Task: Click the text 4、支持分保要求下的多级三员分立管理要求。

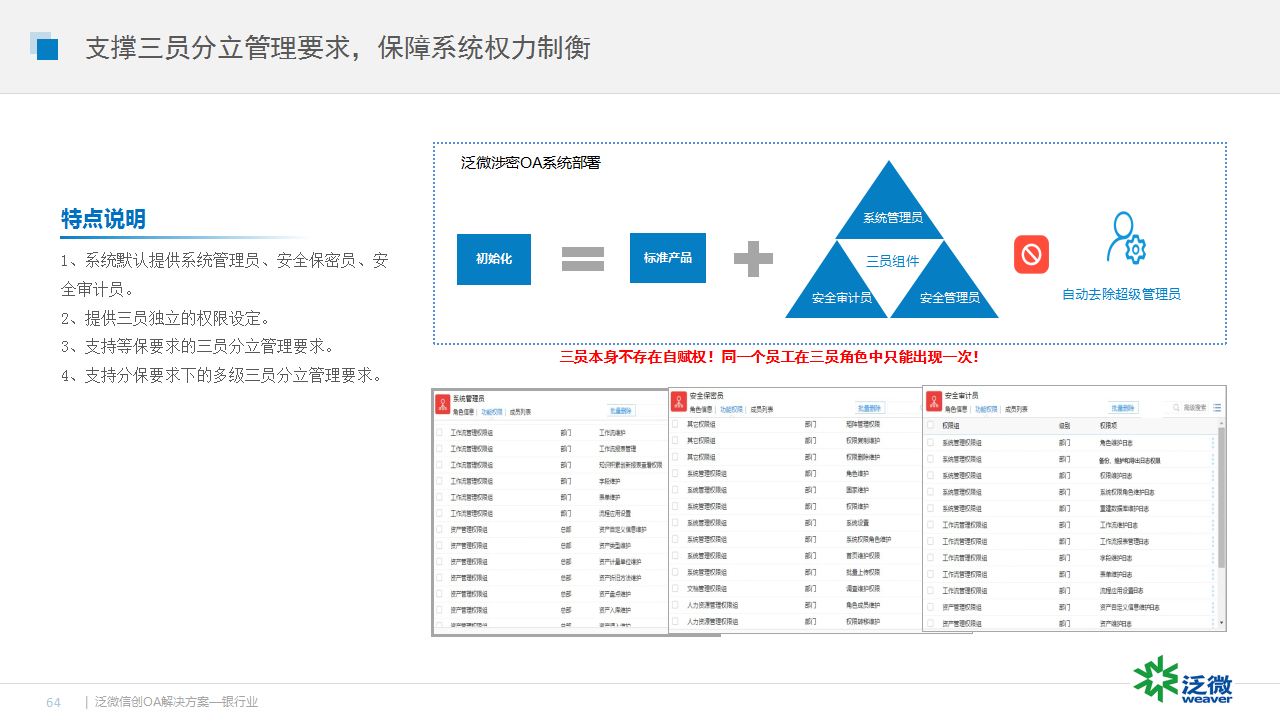Action: (x=221, y=376)
